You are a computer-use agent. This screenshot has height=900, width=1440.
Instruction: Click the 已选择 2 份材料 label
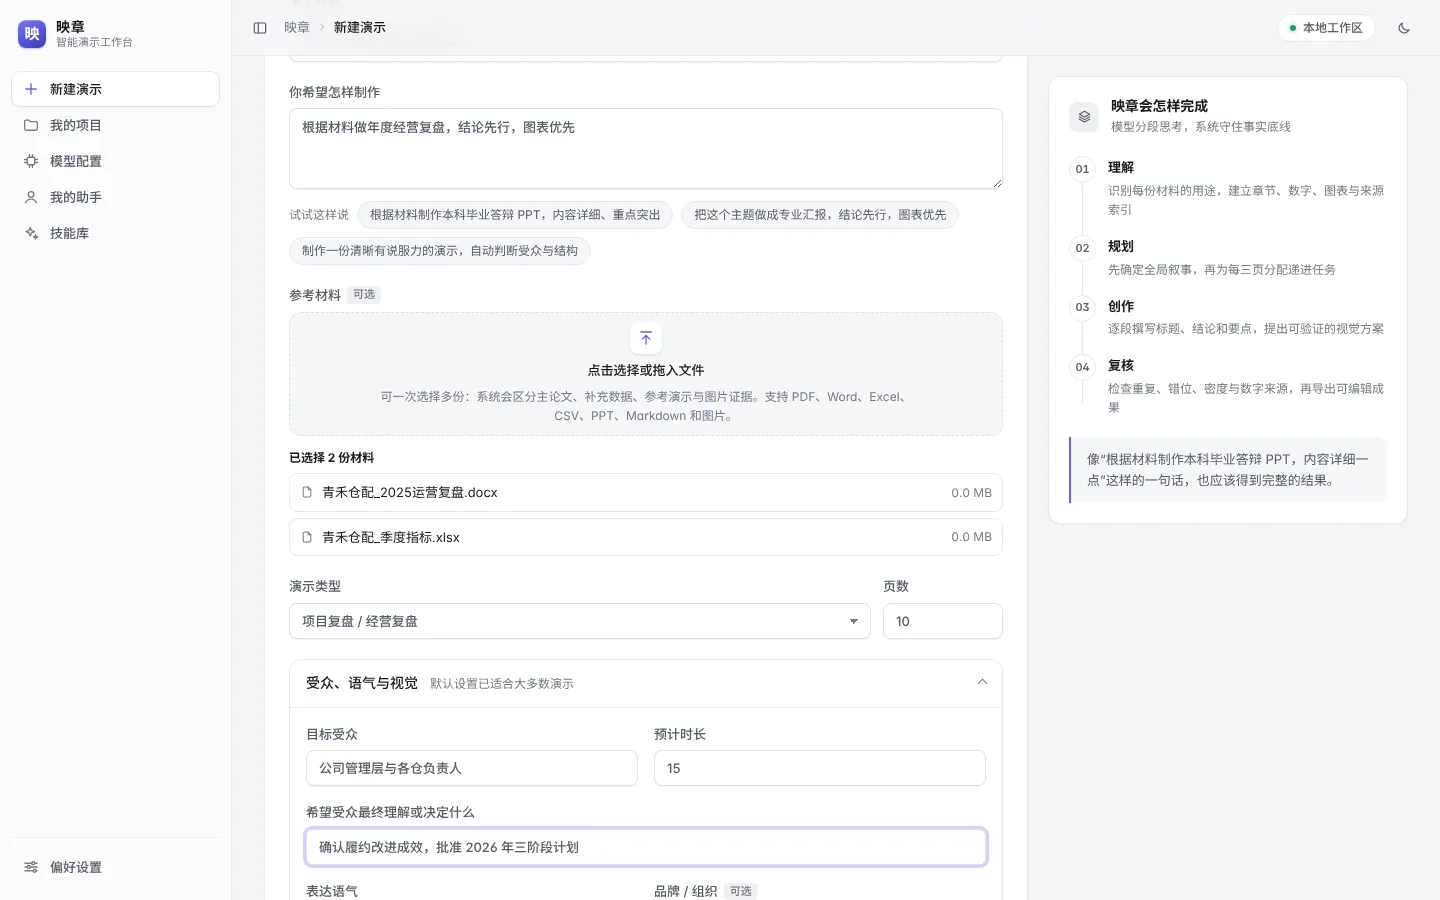point(332,458)
